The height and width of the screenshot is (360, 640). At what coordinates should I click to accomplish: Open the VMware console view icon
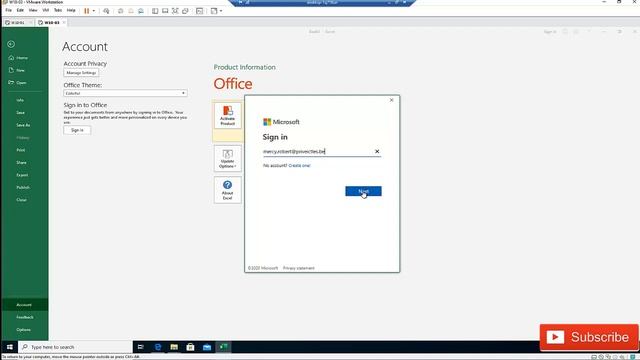(x=199, y=11)
